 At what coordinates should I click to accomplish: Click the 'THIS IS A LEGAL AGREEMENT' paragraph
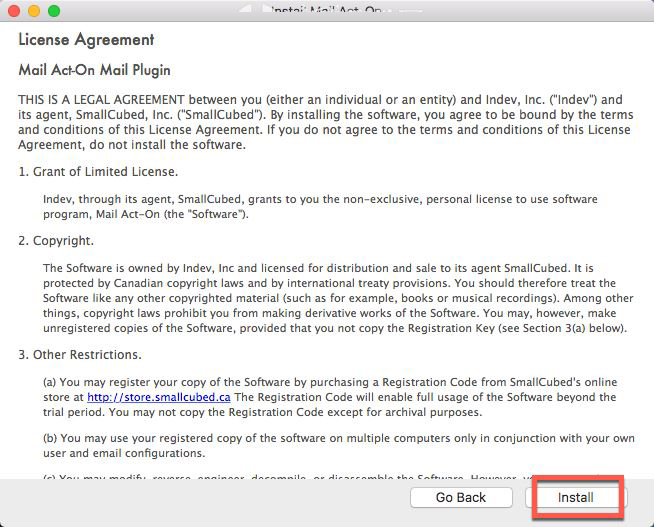click(326, 122)
